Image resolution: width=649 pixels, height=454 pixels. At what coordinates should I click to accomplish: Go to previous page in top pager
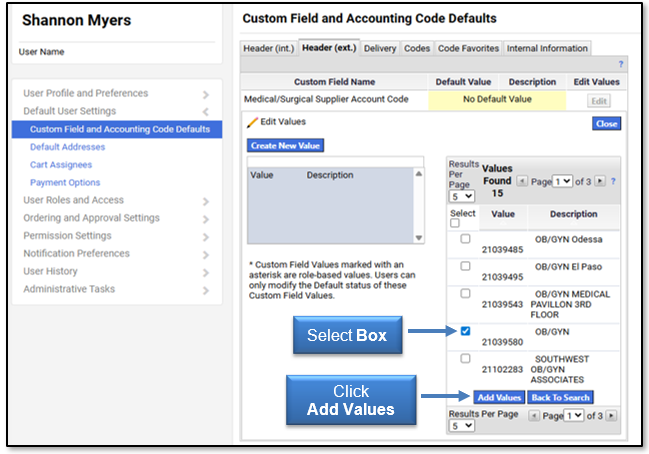click(522, 181)
